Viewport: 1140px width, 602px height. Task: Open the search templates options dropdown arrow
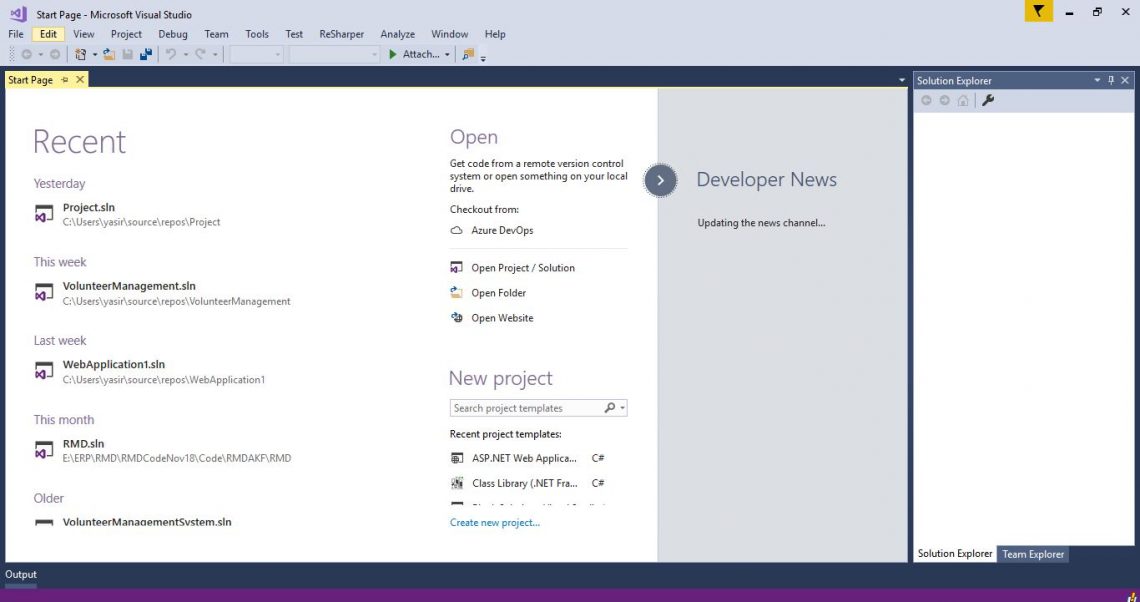click(622, 409)
